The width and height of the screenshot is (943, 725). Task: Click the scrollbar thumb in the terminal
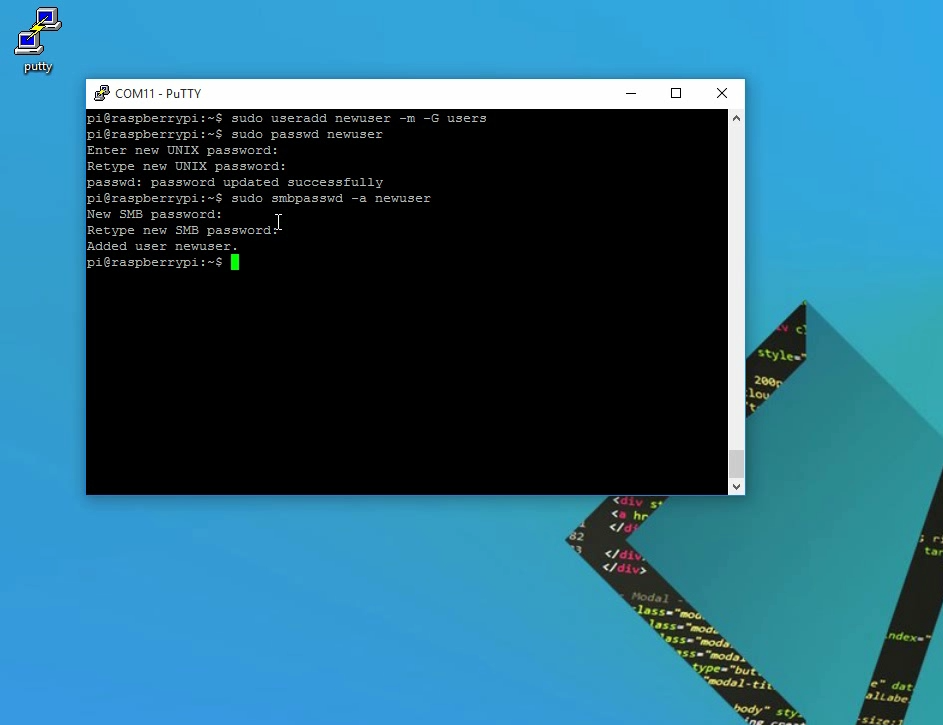coord(736,463)
